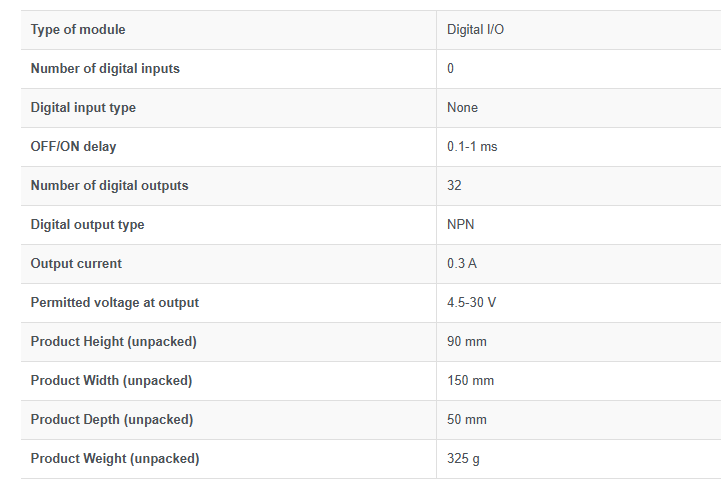Select the 'Digital I/O' value cell

pyautogui.click(x=476, y=30)
